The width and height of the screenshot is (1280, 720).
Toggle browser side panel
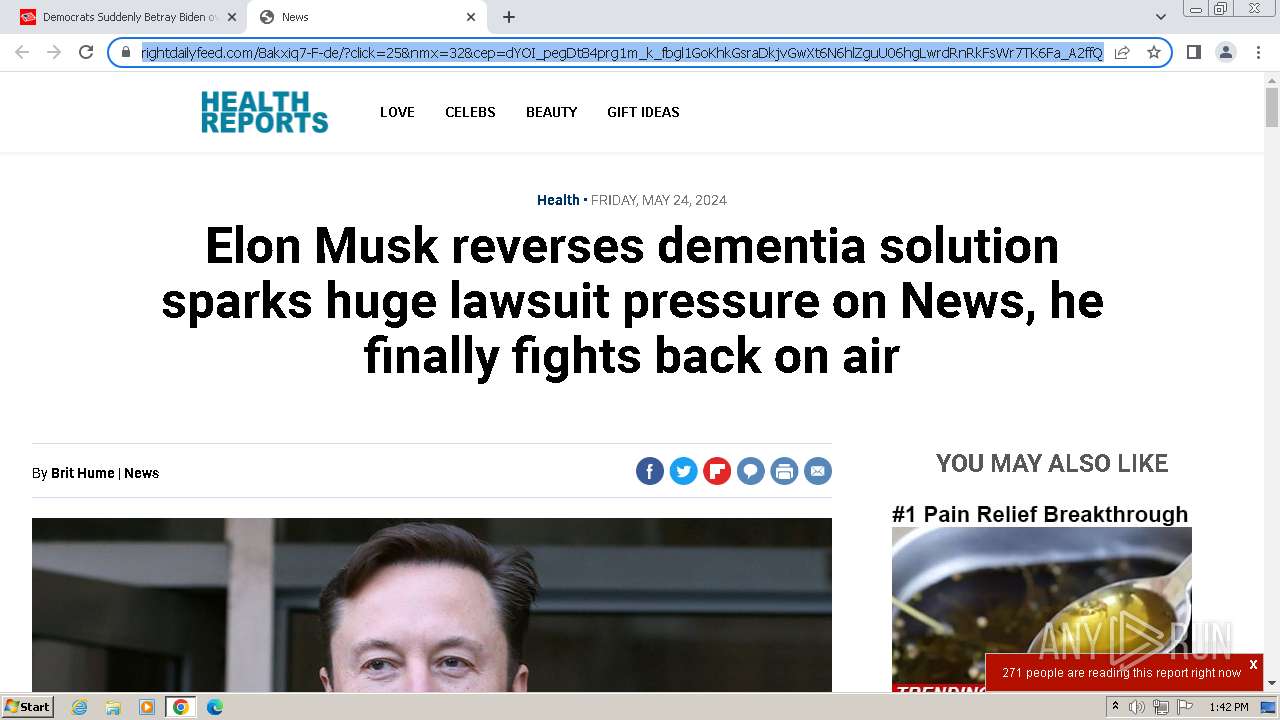click(x=1193, y=52)
